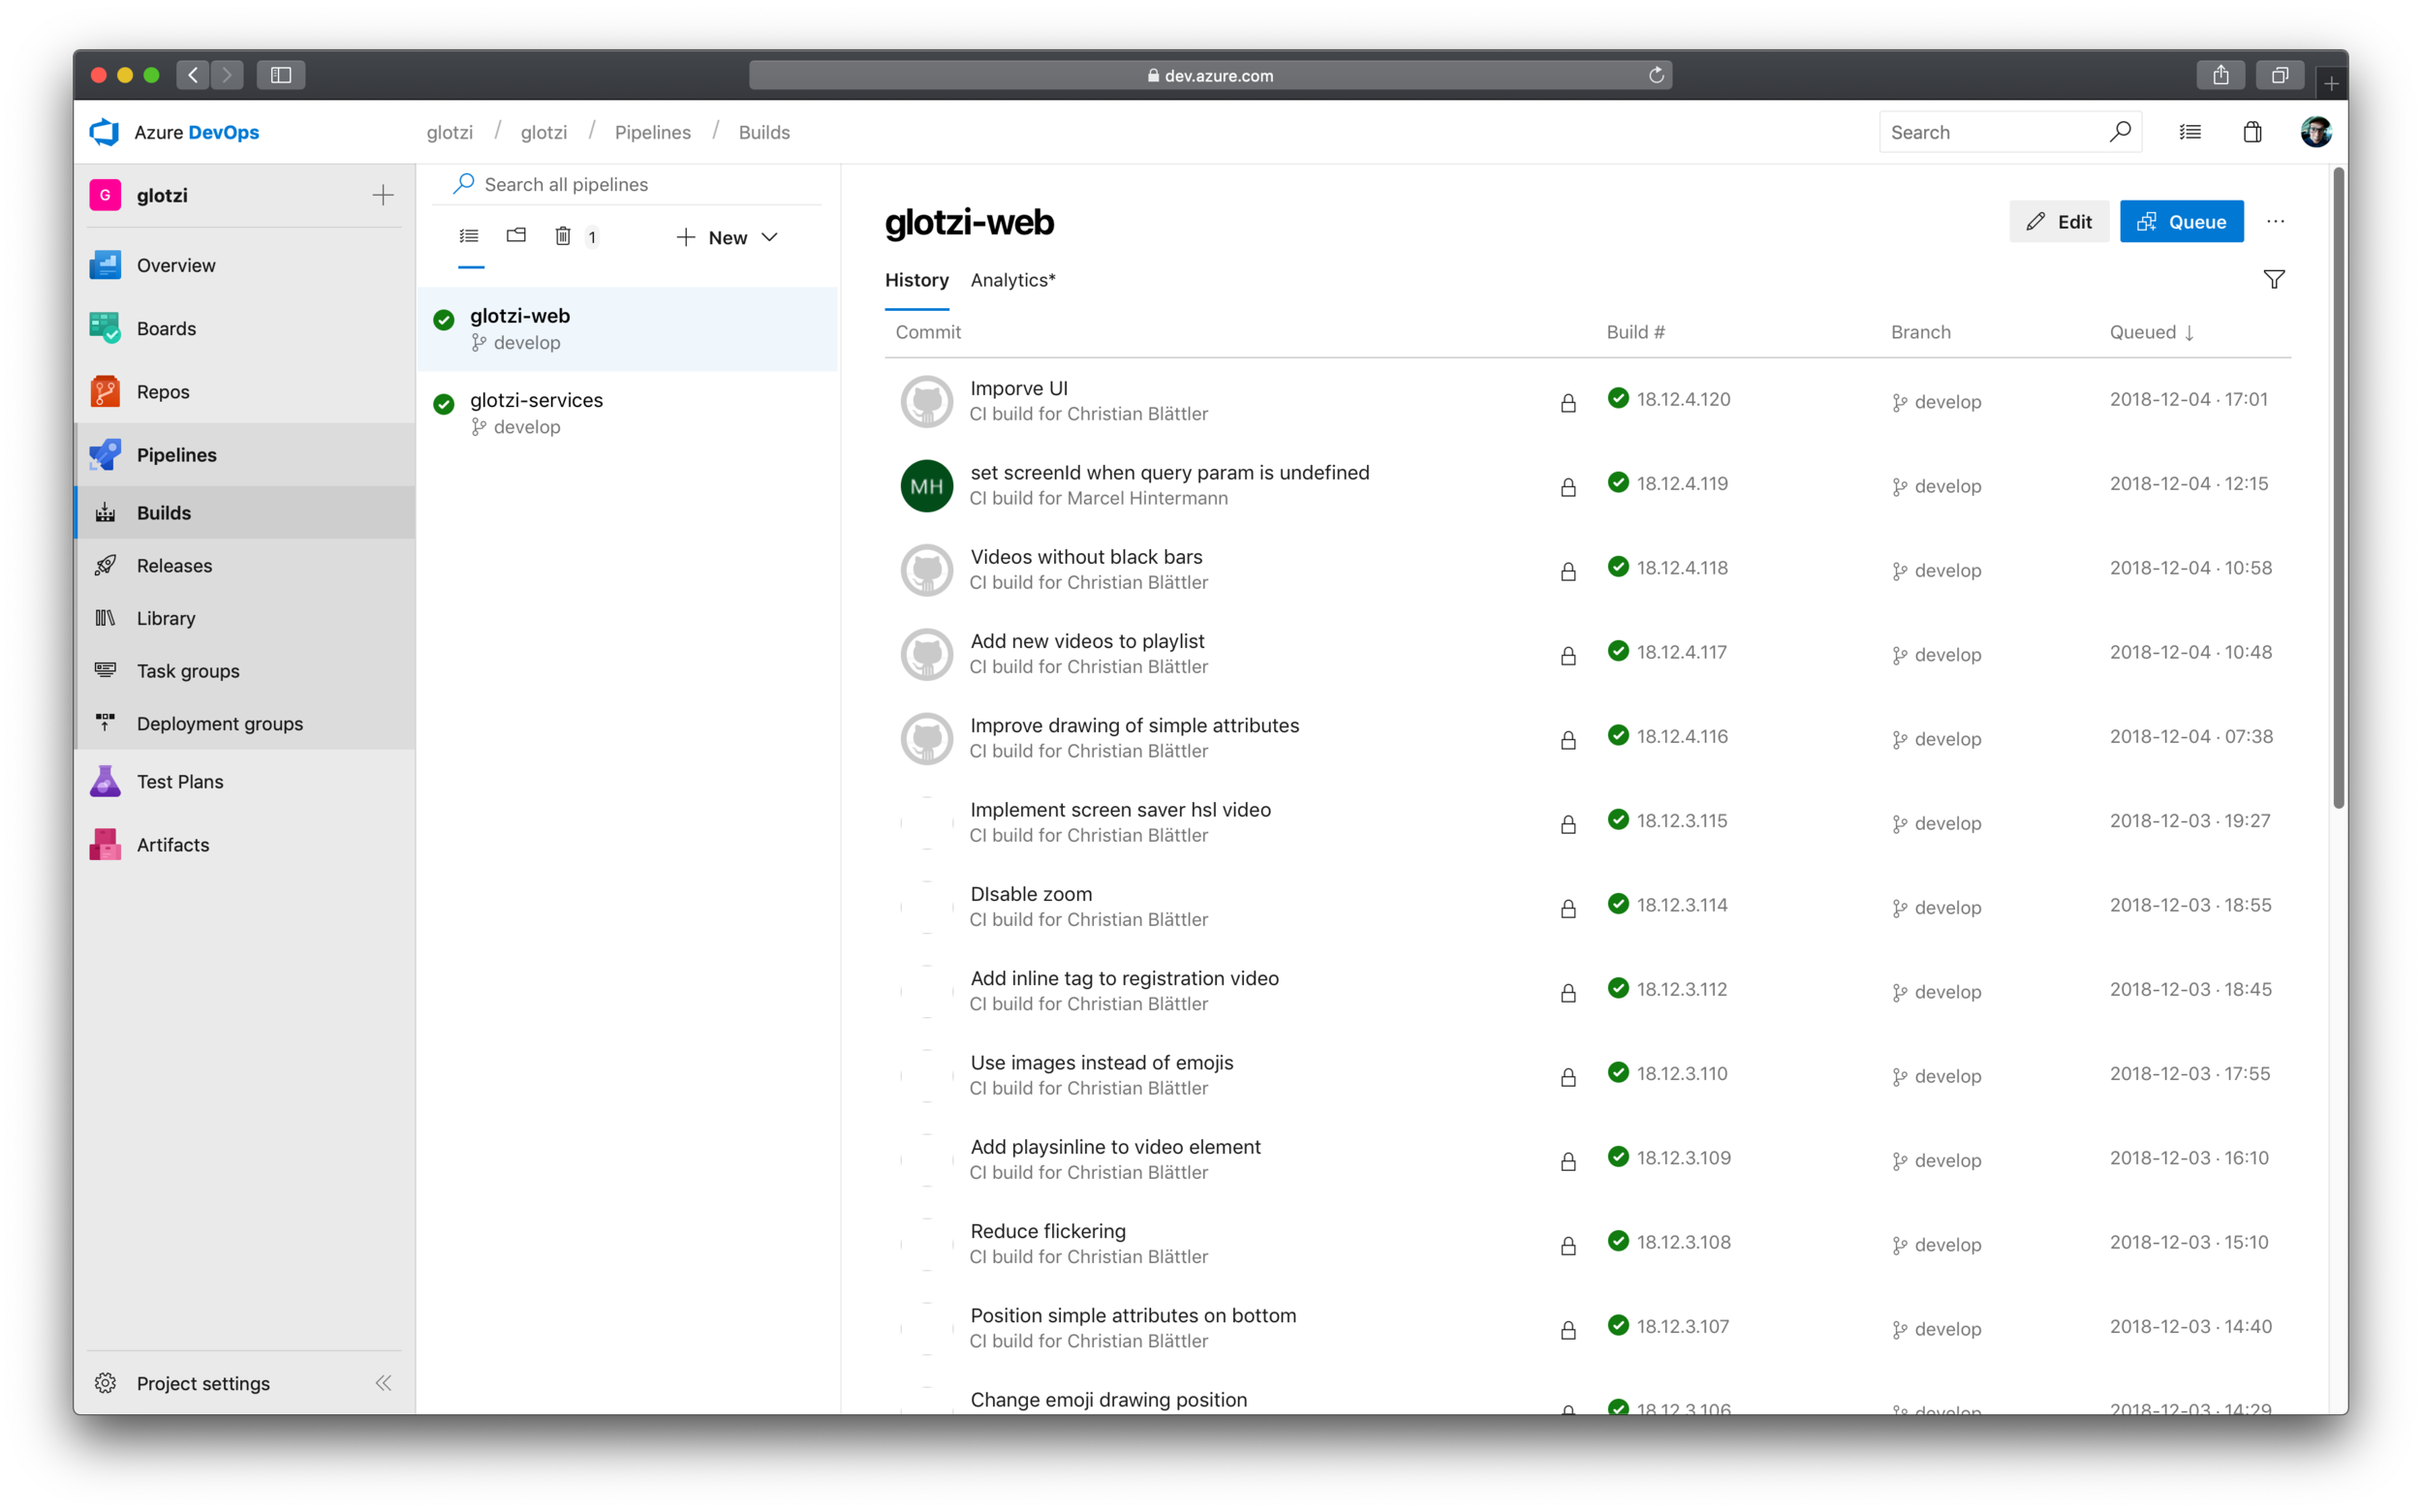Open commit 'Reduce flickering'
The height and width of the screenshot is (1512, 2422).
1047,1230
